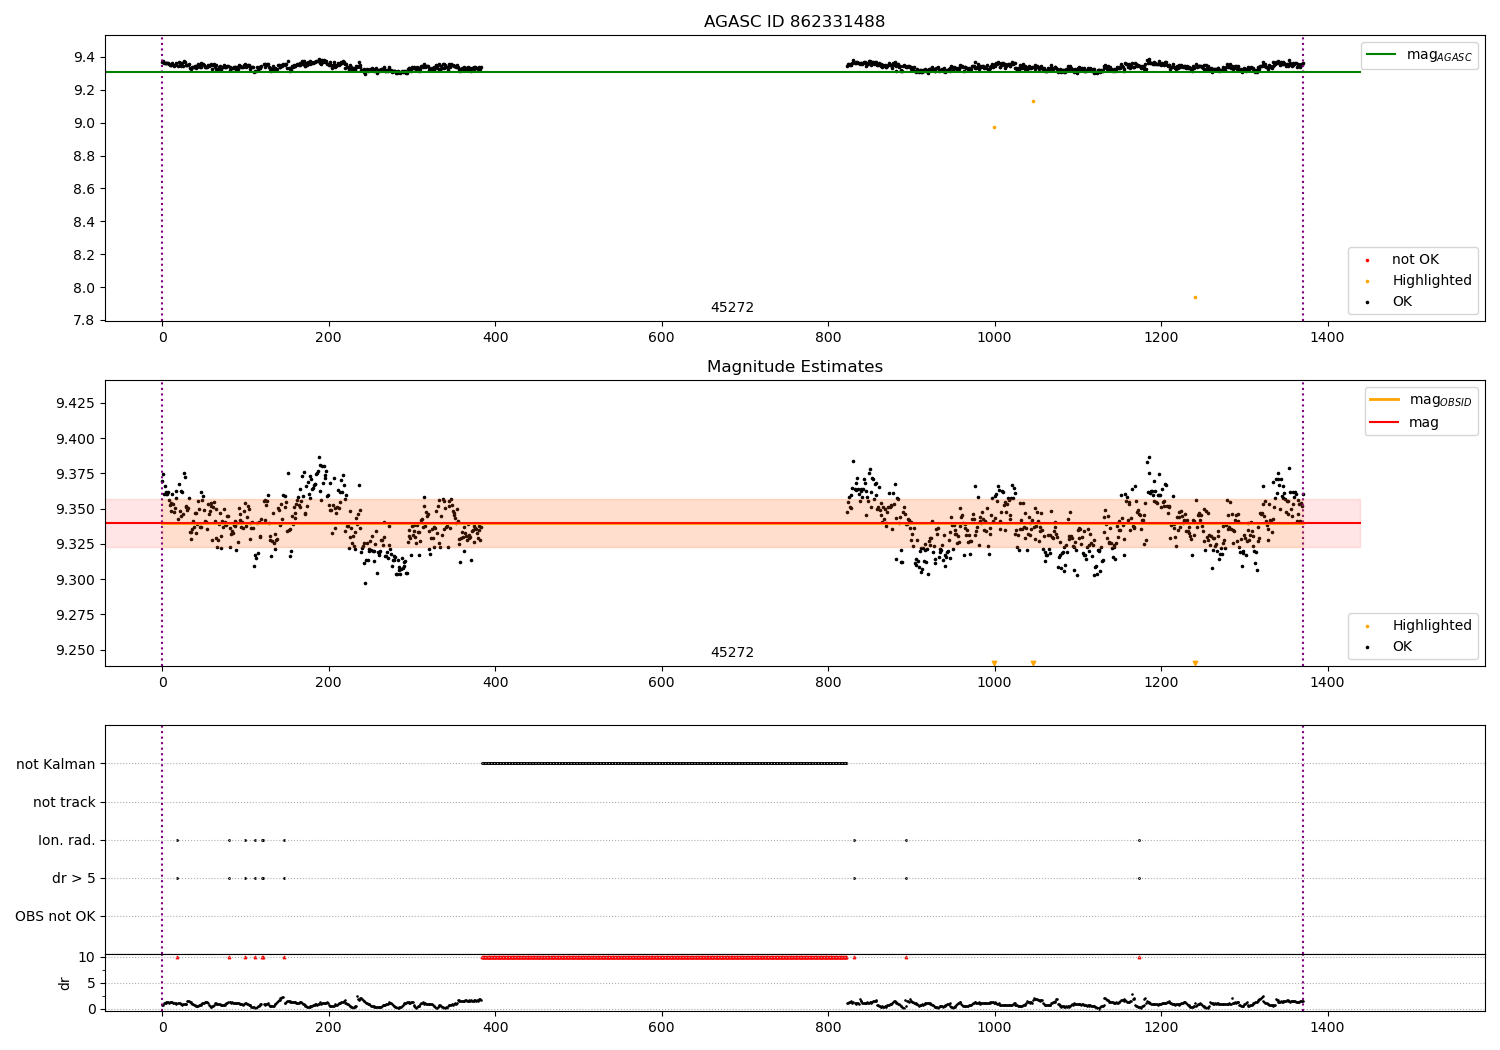Screen dimensions: 1500x1050
Task: Click the 'AGASC ID 862331488' plot title
Action: point(794,22)
